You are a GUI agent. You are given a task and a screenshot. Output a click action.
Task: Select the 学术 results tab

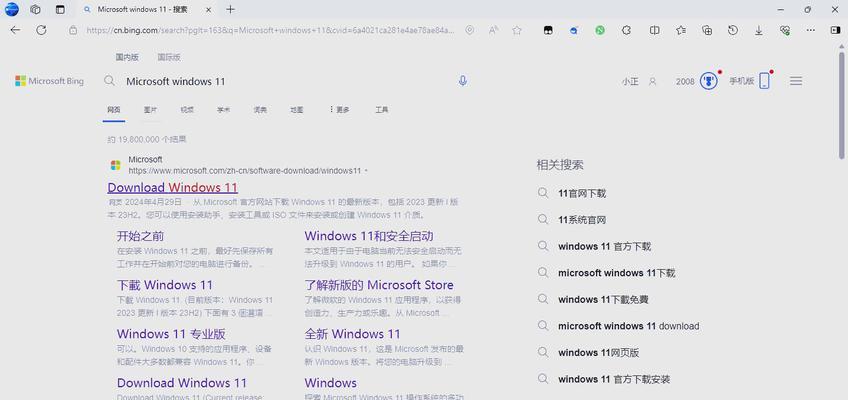tap(223, 110)
